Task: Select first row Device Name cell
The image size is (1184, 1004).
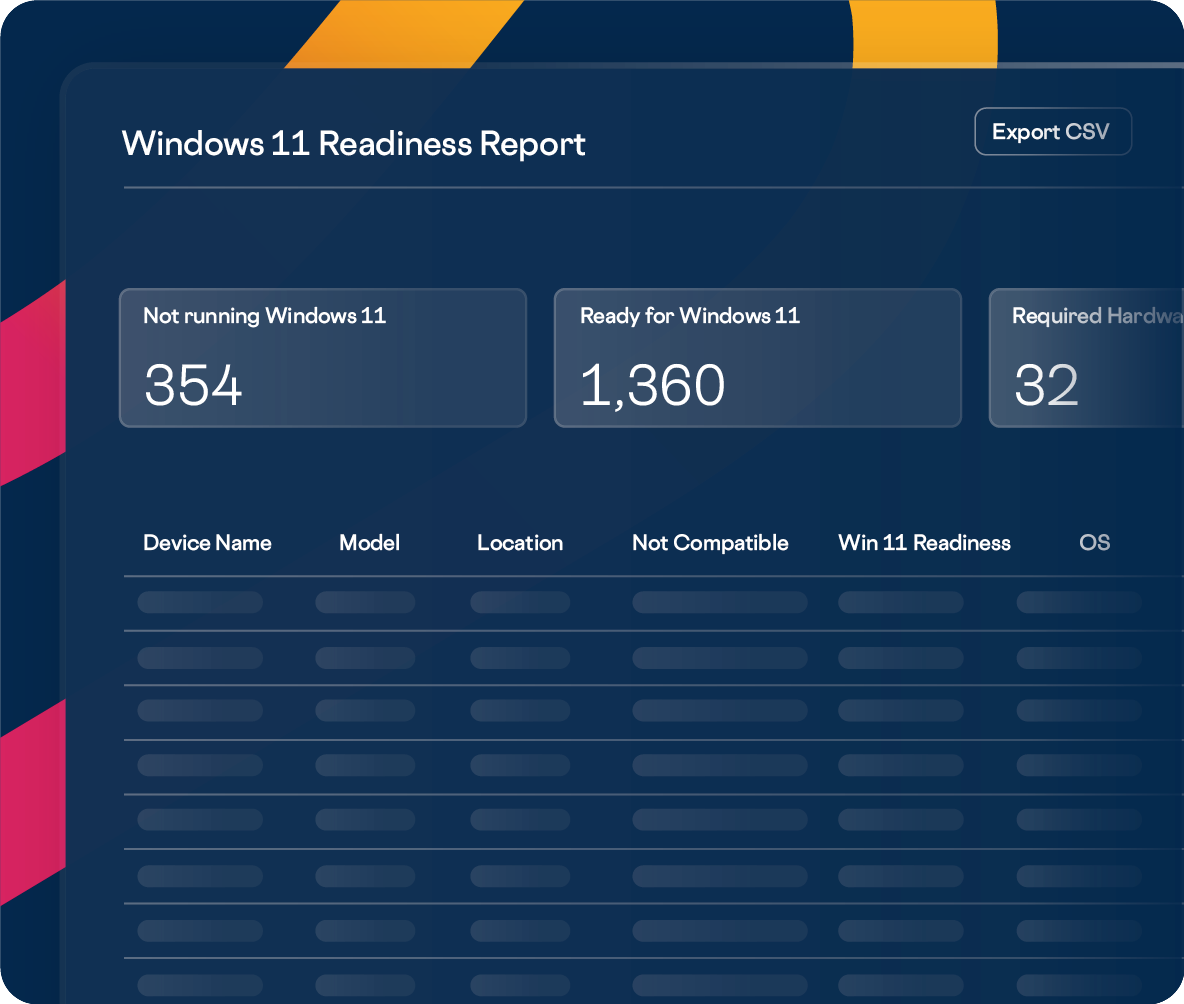Action: pos(200,602)
